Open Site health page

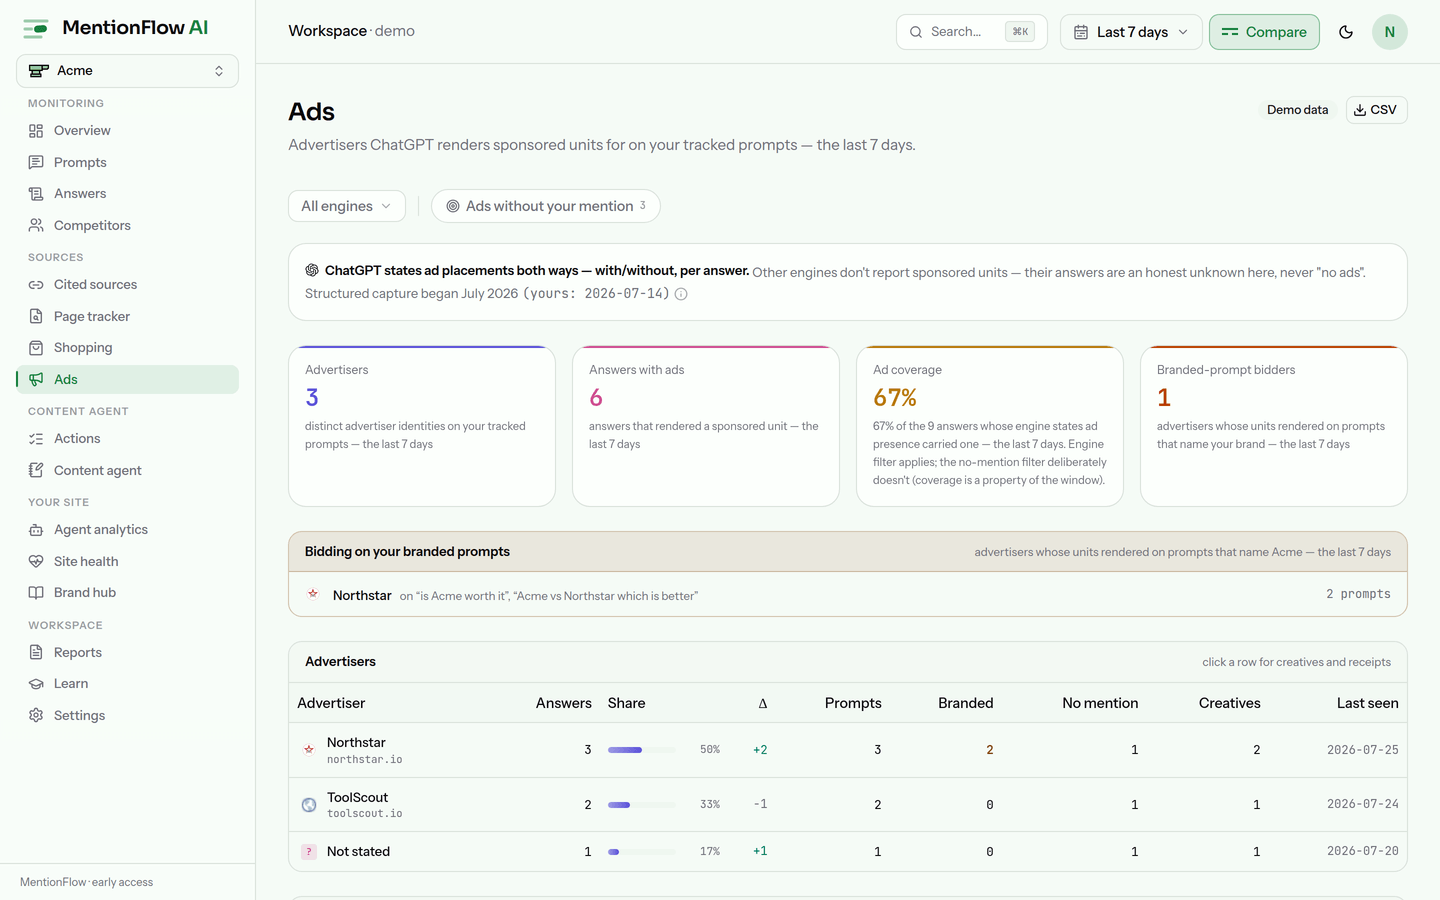pos(127,561)
